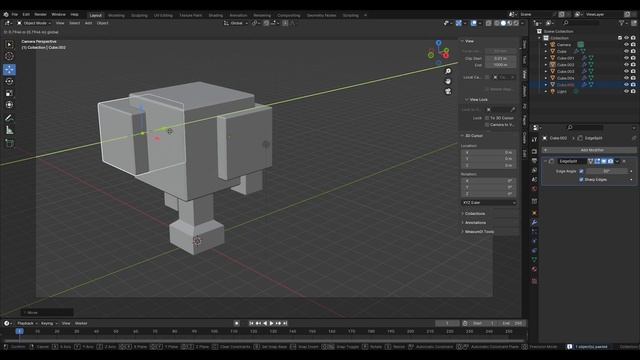Image resolution: width=640 pixels, height=360 pixels.
Task: Select the Move tool in the toolbar
Action: point(9,69)
